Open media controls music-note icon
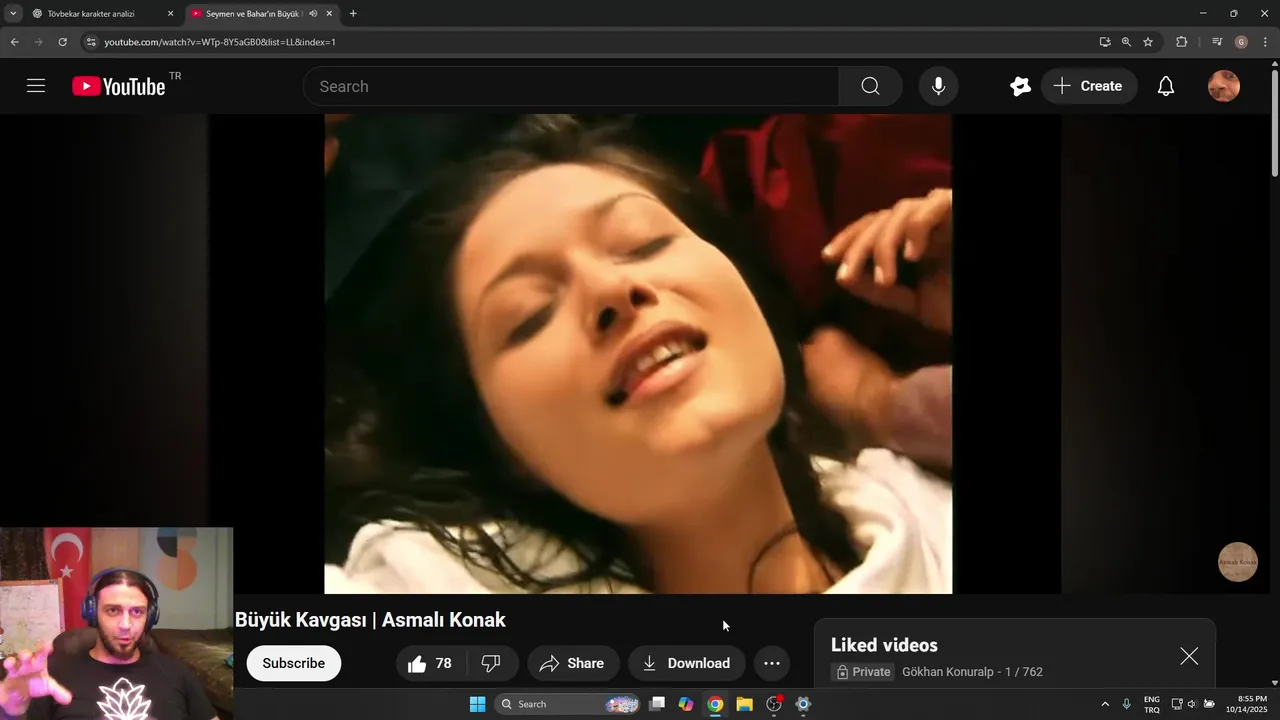1280x720 pixels. tap(1217, 42)
